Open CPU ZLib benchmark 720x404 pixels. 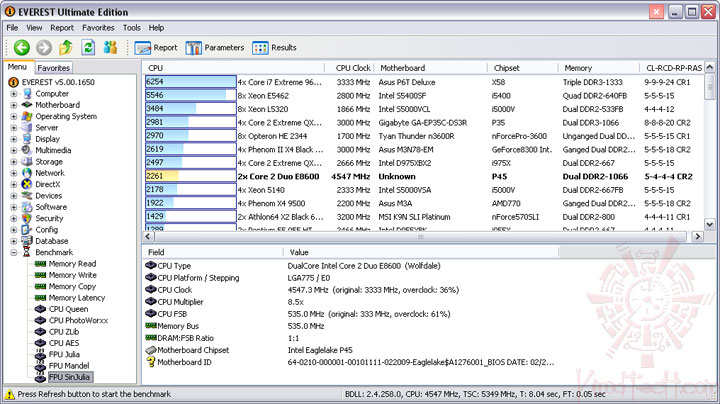[64, 332]
